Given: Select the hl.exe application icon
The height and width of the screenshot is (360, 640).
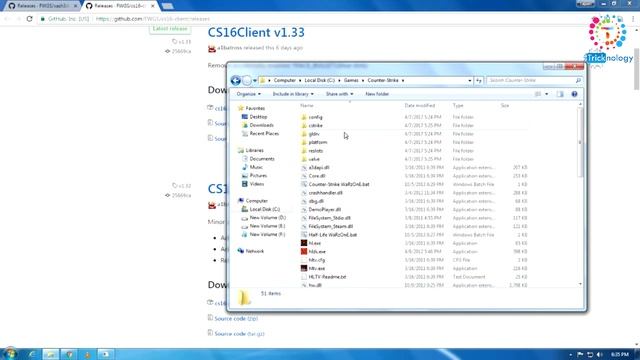Looking at the screenshot, I should [x=304, y=243].
